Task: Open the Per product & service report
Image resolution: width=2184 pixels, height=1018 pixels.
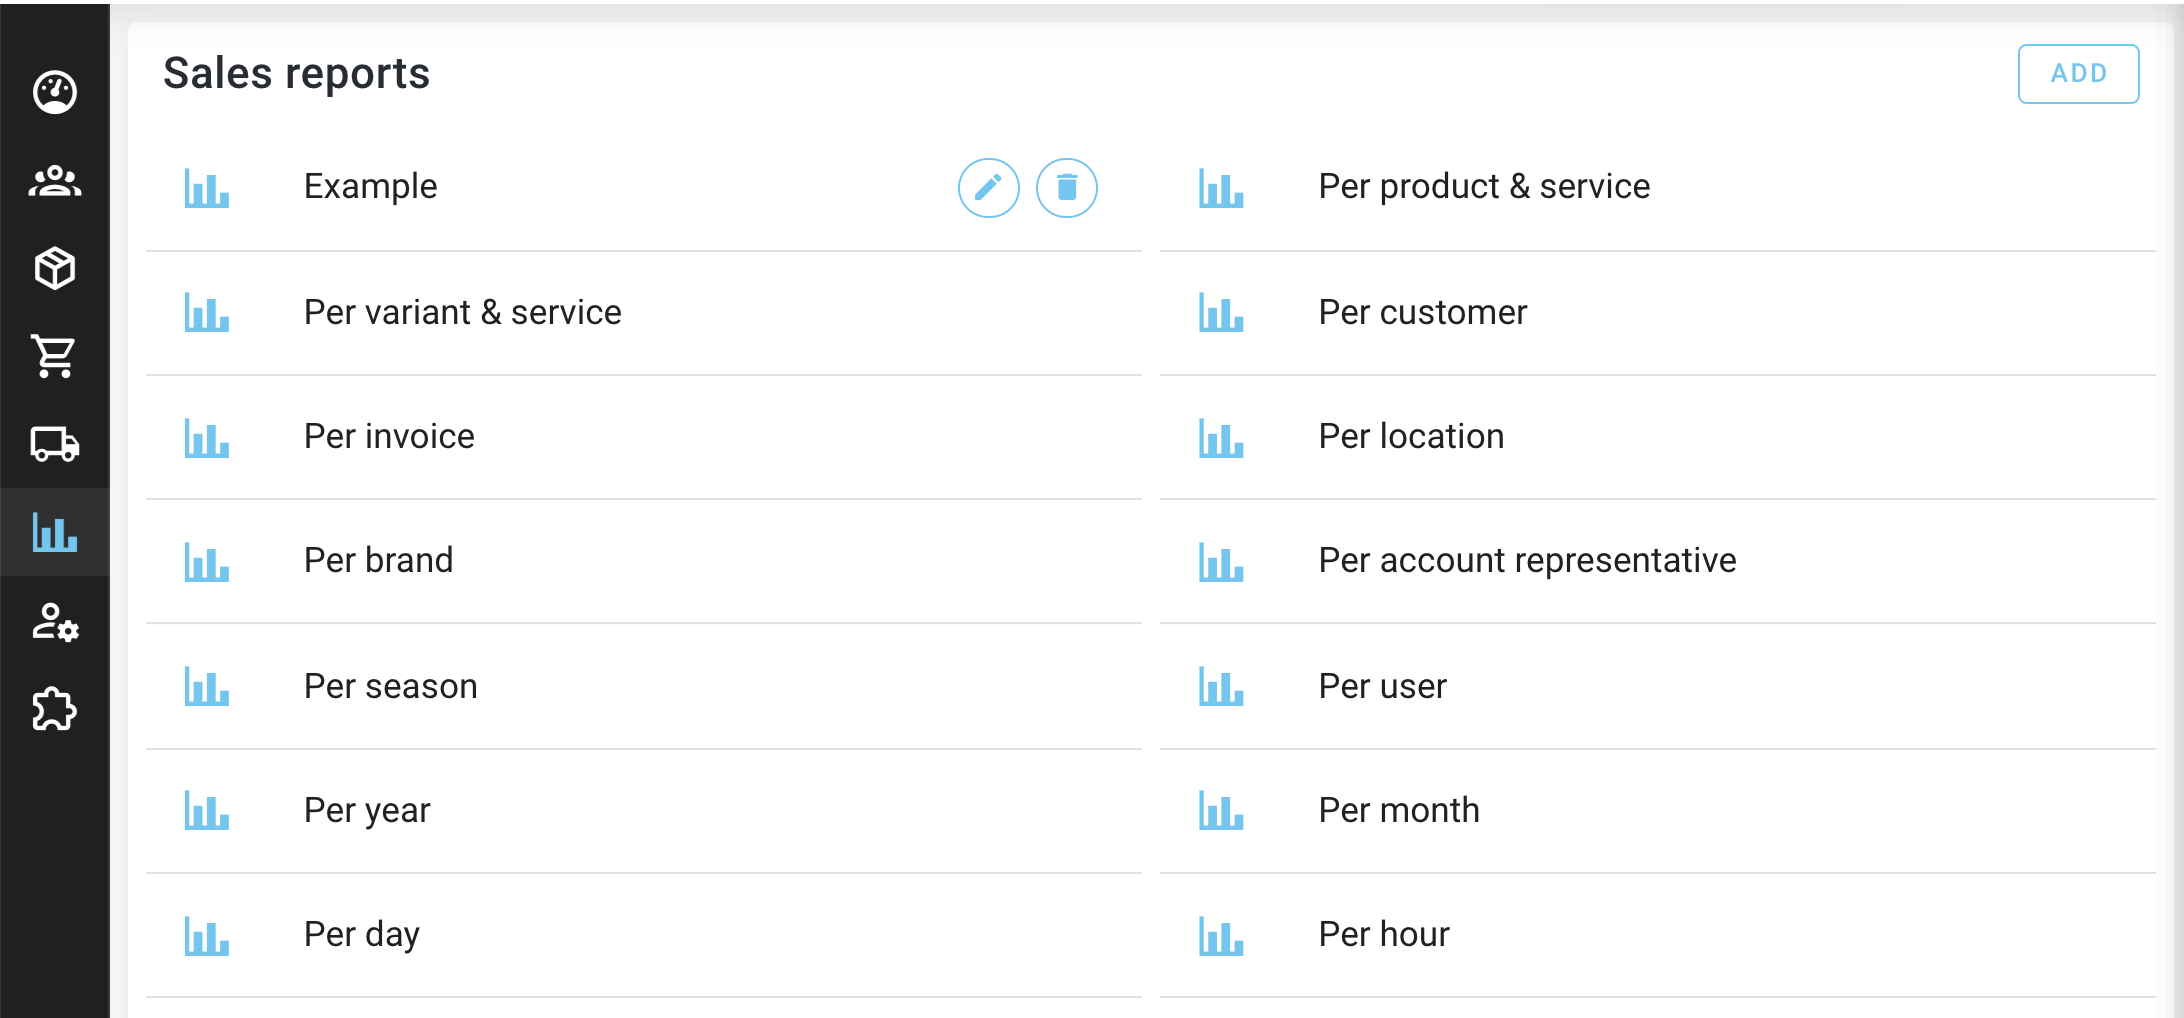Action: pyautogui.click(x=1484, y=187)
